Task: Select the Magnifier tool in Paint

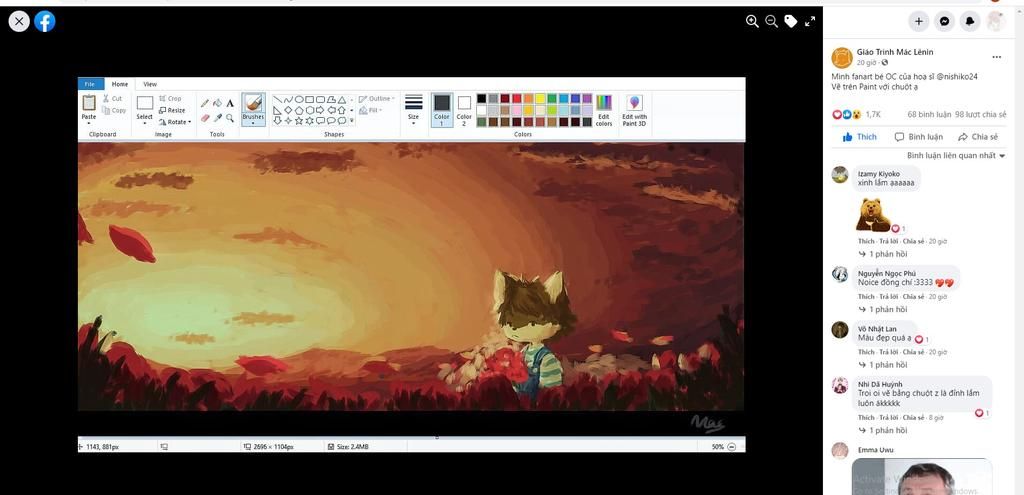Action: (230, 118)
